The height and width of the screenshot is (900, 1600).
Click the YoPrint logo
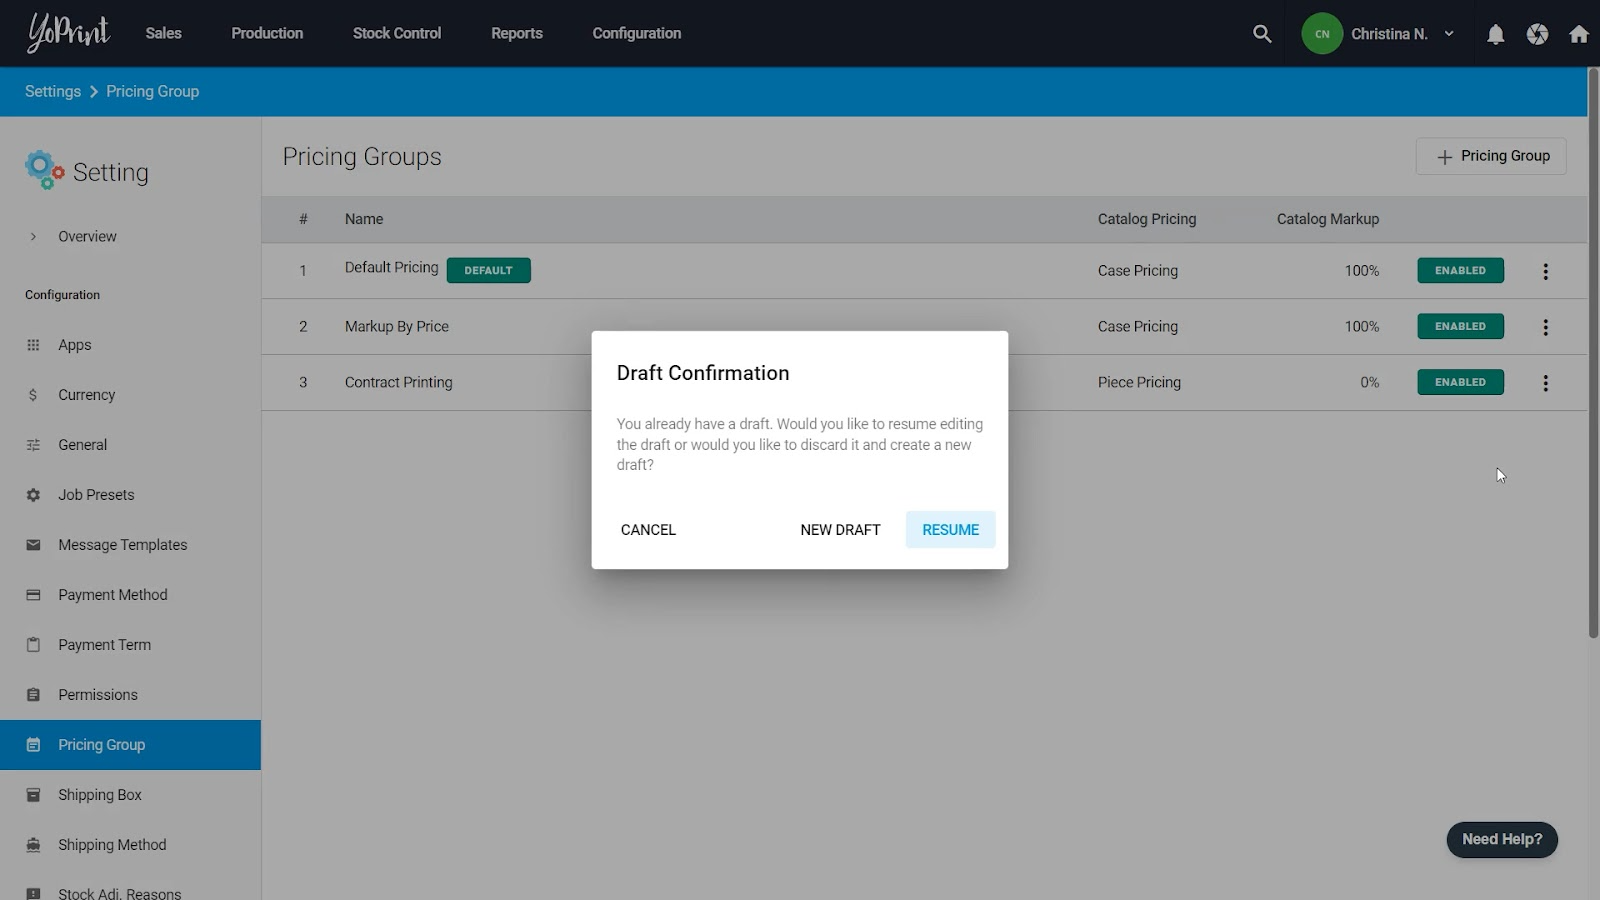click(x=68, y=32)
